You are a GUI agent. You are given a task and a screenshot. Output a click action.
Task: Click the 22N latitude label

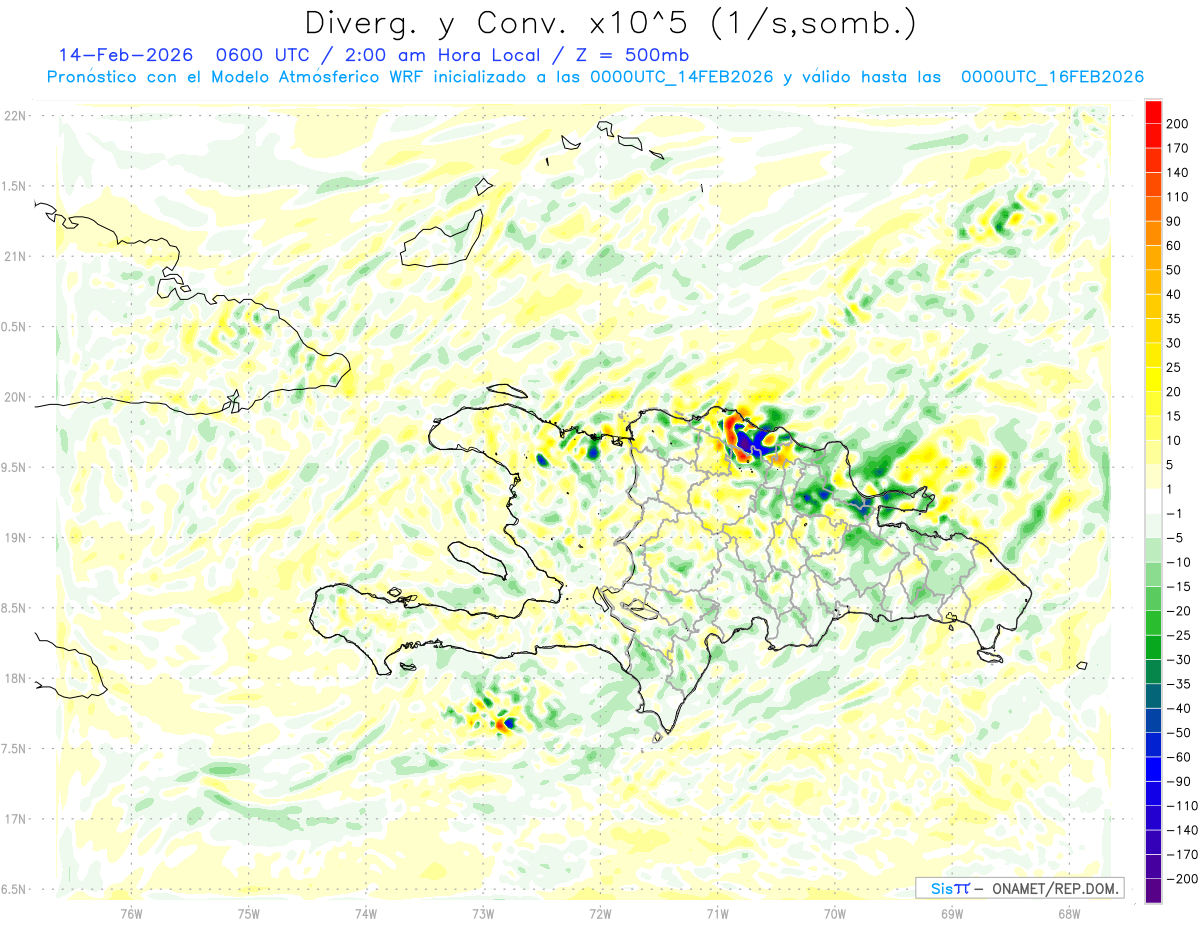tap(15, 116)
